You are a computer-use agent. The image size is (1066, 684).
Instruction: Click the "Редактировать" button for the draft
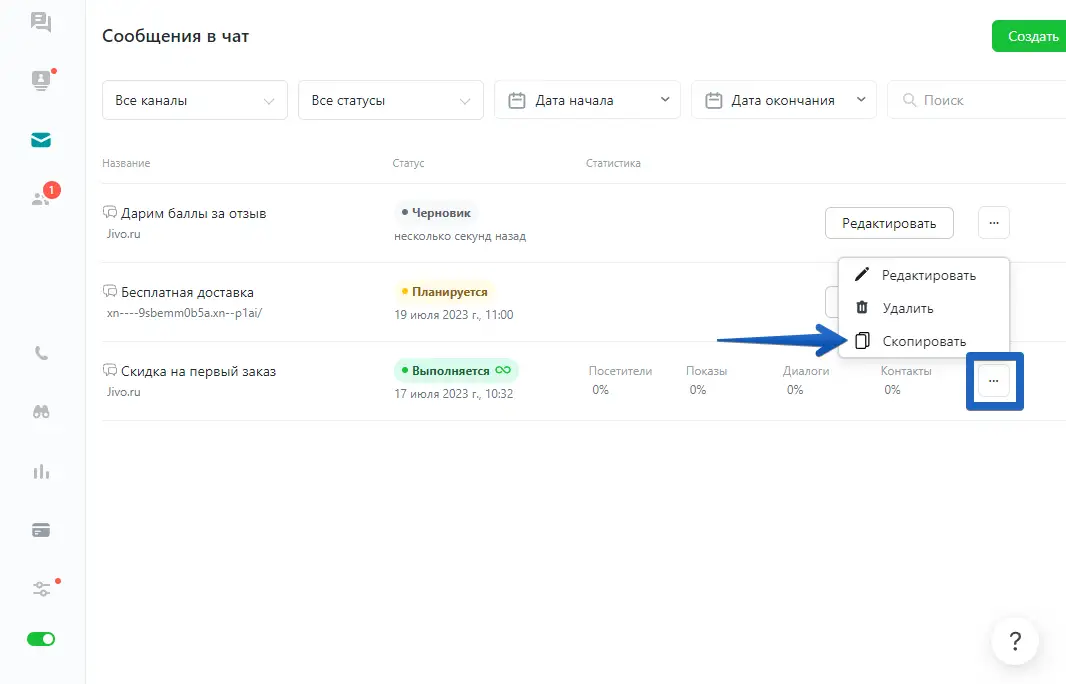point(888,223)
